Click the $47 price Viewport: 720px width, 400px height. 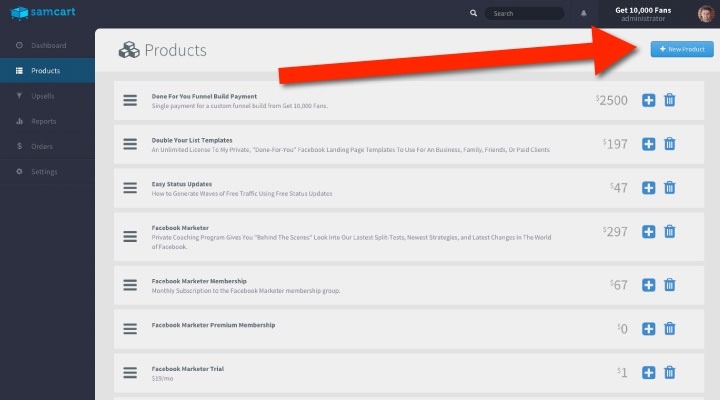[x=619, y=188]
